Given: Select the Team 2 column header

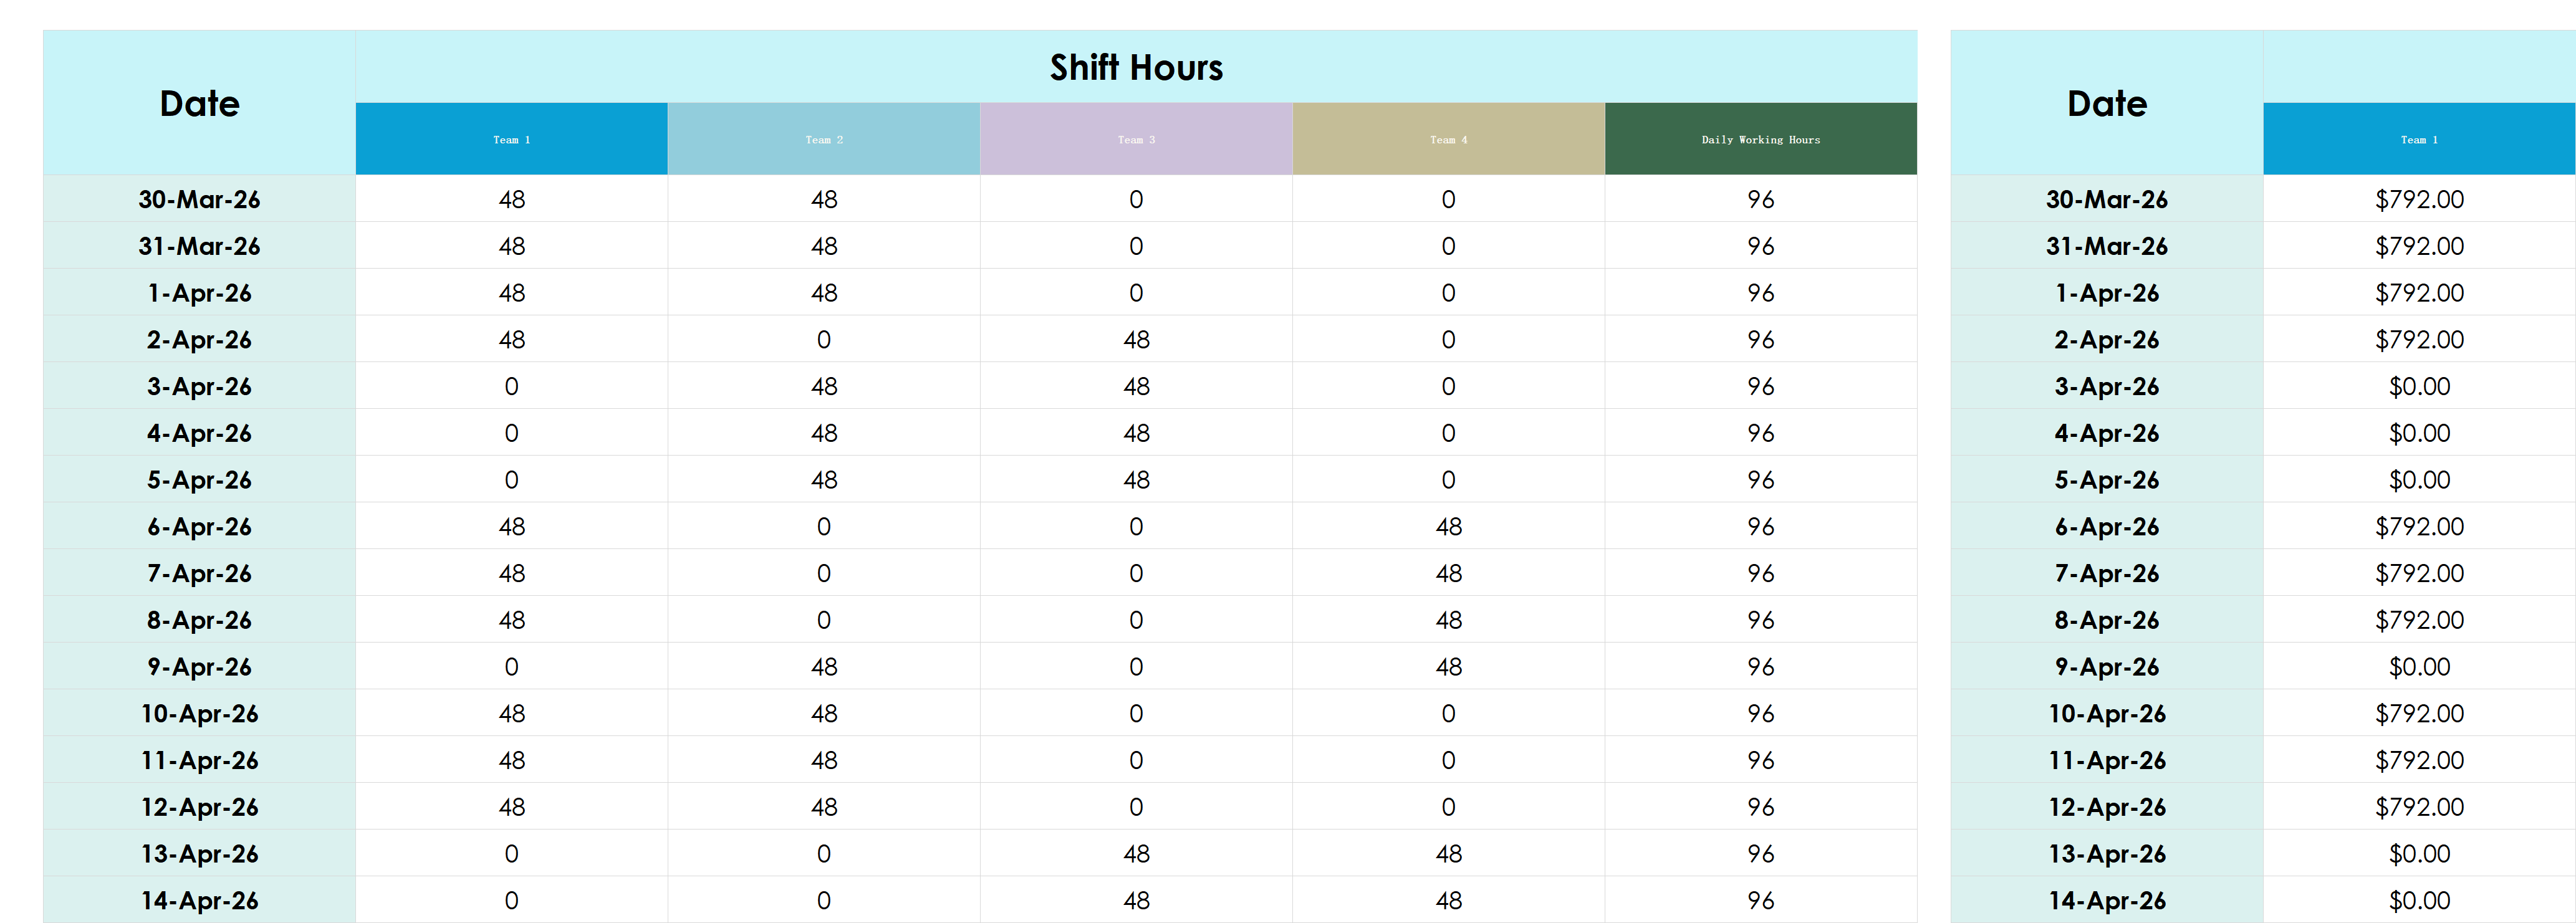Looking at the screenshot, I should tap(824, 139).
